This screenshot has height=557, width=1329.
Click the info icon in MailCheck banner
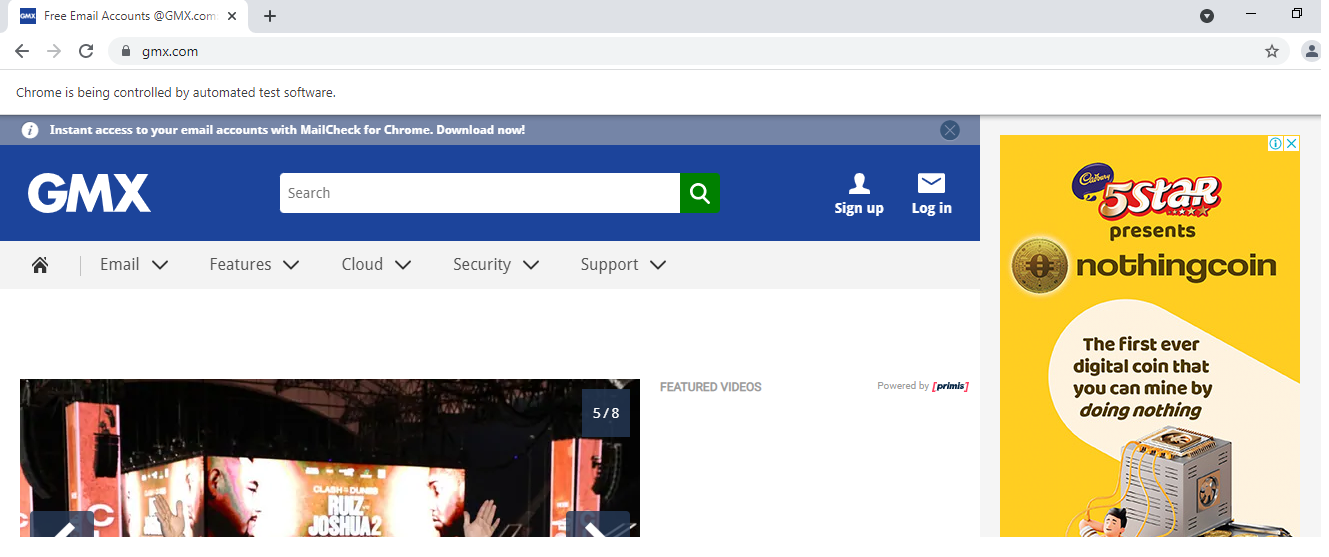coord(30,130)
